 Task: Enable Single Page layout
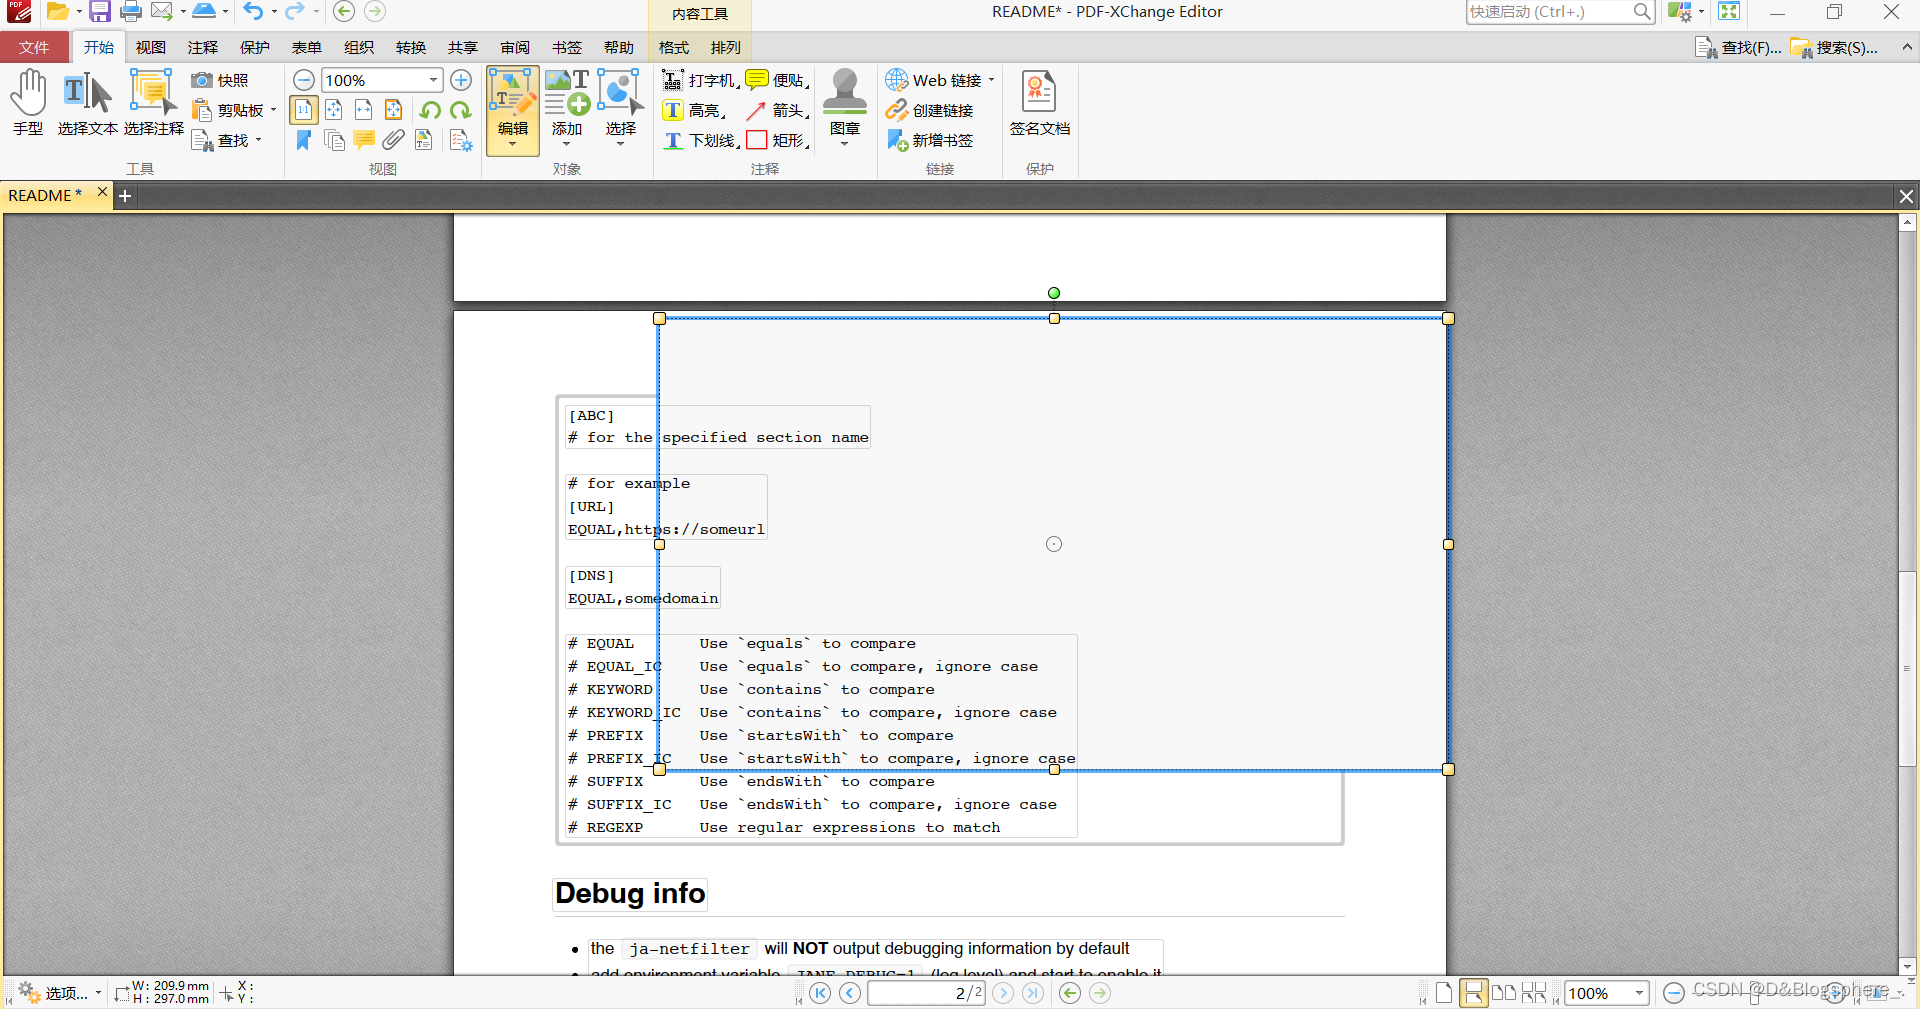1444,993
